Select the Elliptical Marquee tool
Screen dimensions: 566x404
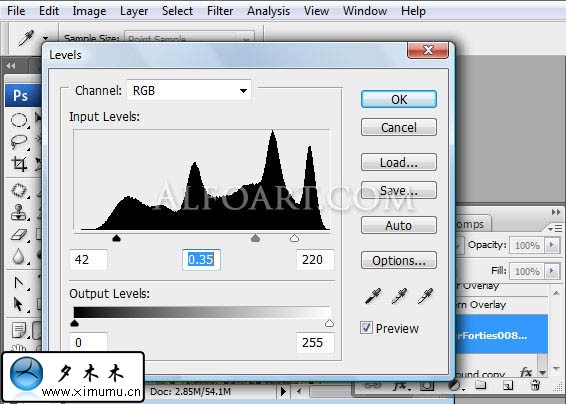18,120
